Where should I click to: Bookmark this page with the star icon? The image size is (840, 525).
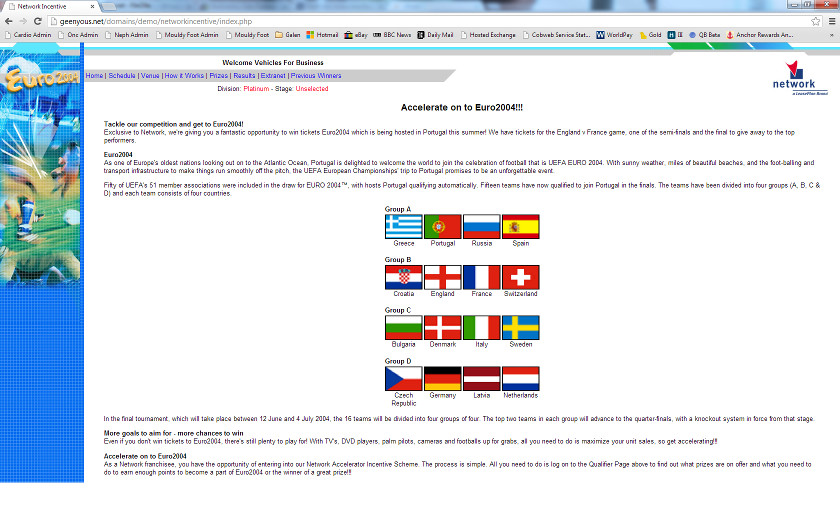815,21
